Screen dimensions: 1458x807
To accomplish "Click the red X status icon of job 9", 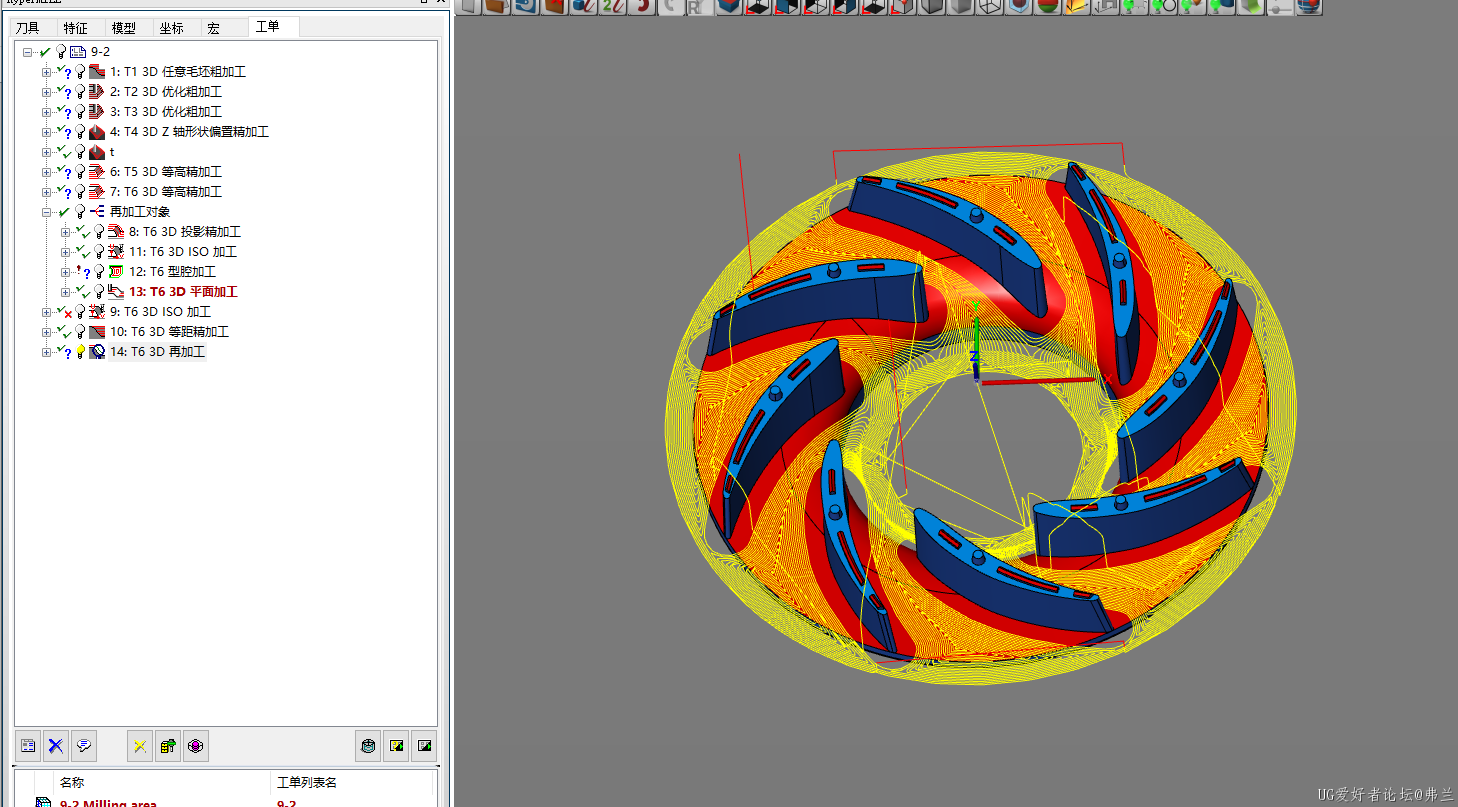I will (66, 313).
